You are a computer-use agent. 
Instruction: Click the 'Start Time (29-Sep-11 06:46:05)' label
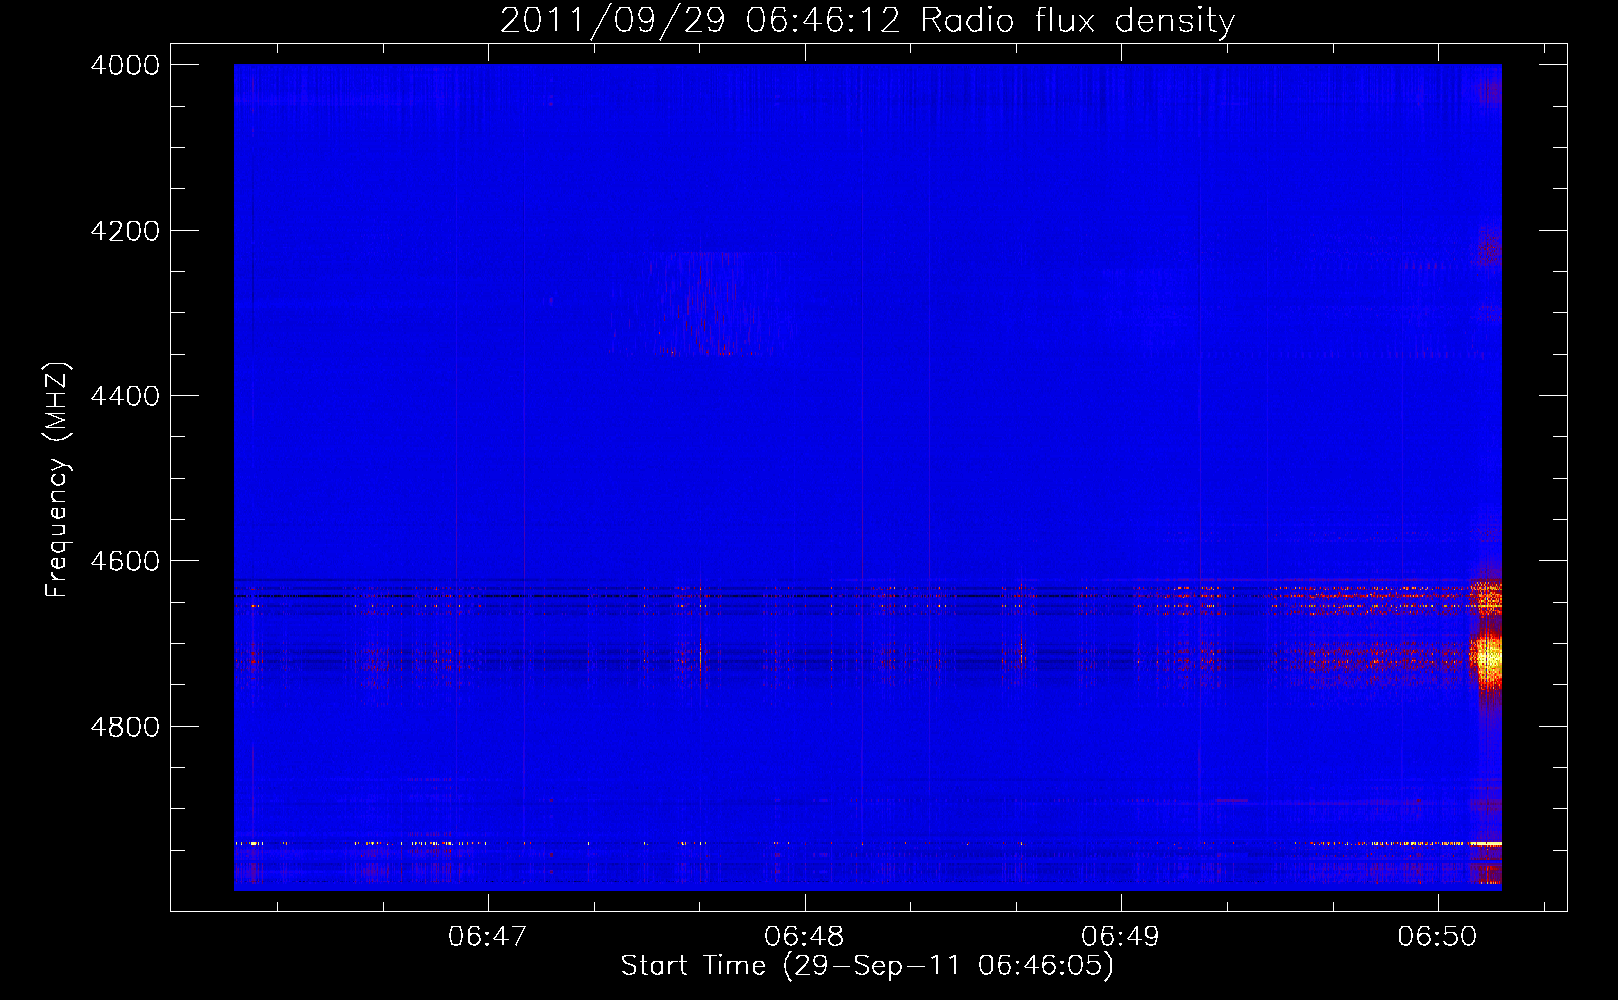click(867, 966)
